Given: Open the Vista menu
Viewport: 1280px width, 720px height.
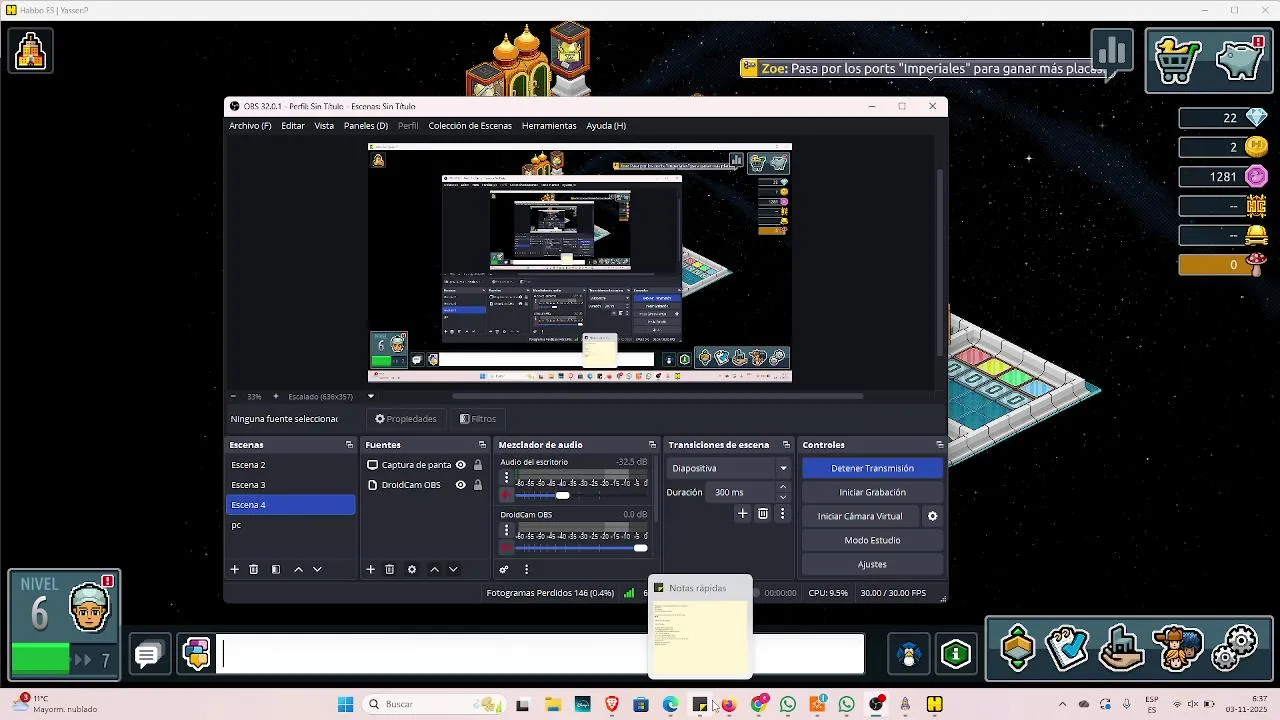Looking at the screenshot, I should click(x=324, y=126).
